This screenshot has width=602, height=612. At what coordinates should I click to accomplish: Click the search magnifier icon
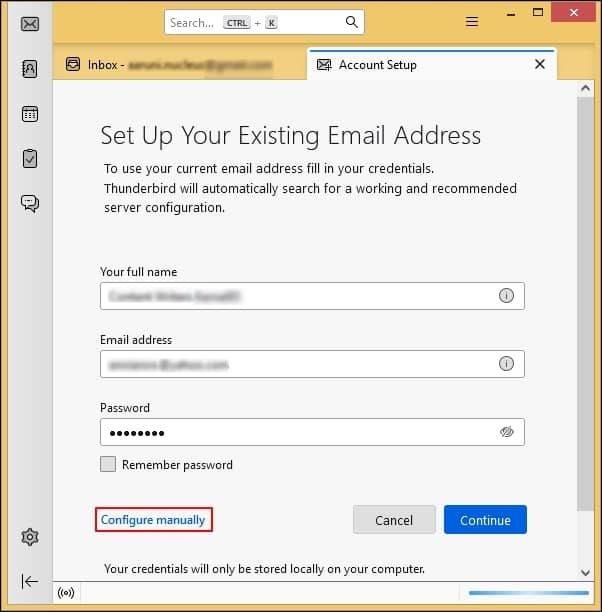[352, 22]
